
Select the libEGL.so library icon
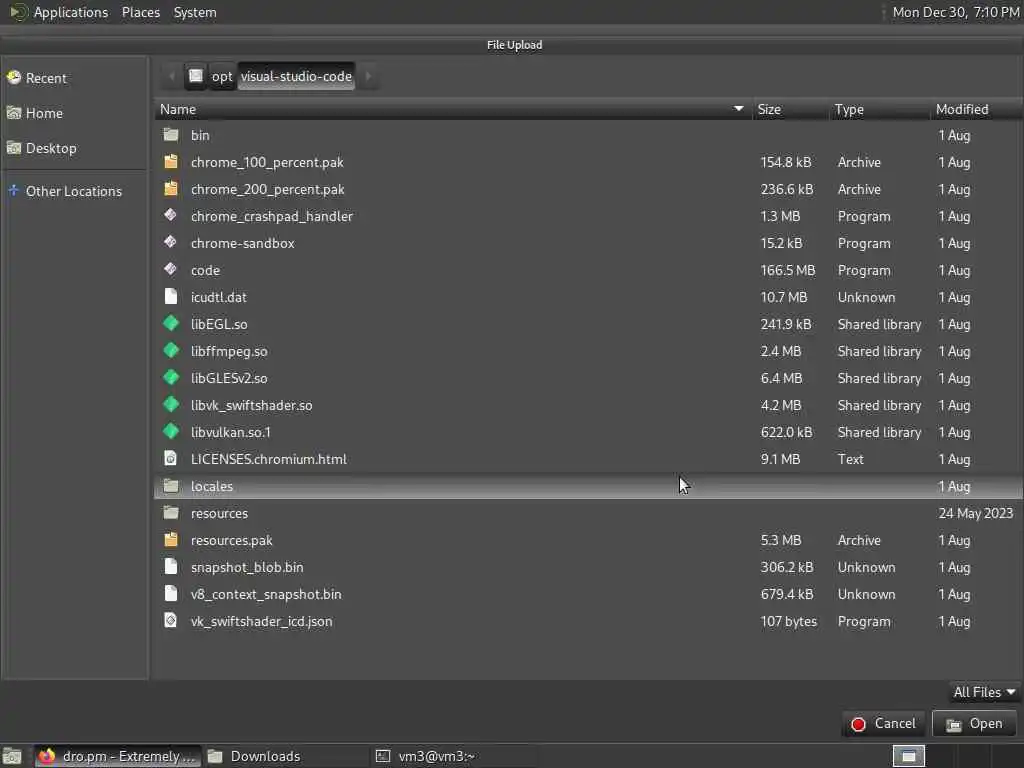pos(171,323)
